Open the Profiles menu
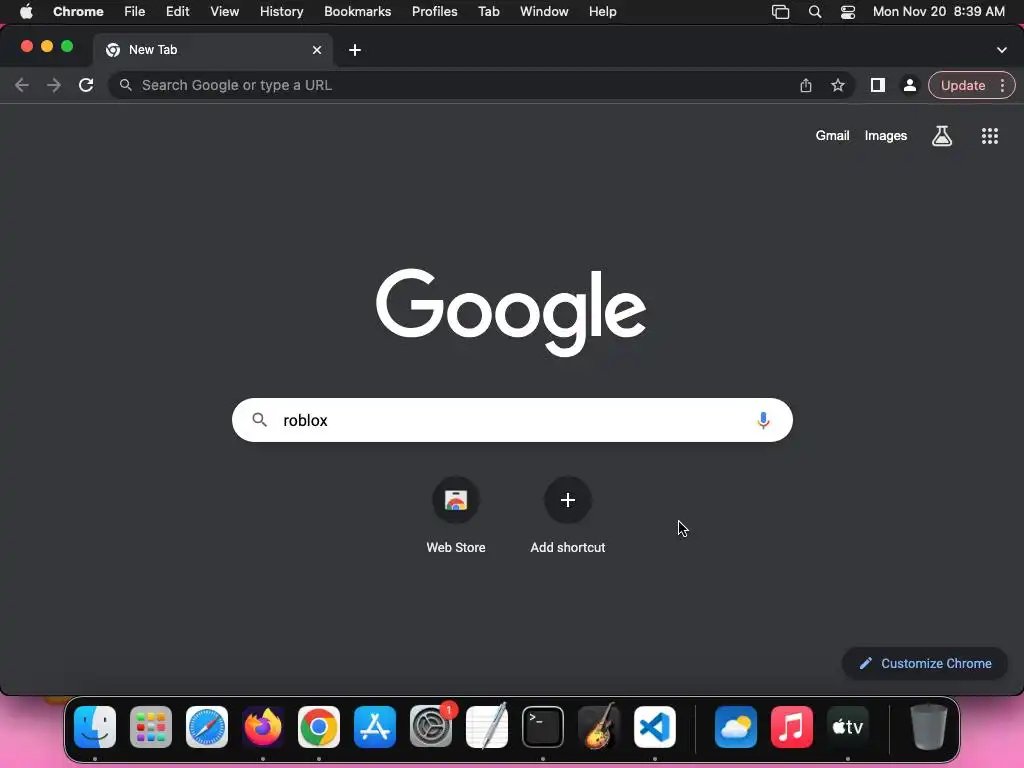Screen dimensions: 1024x768 tap(434, 12)
